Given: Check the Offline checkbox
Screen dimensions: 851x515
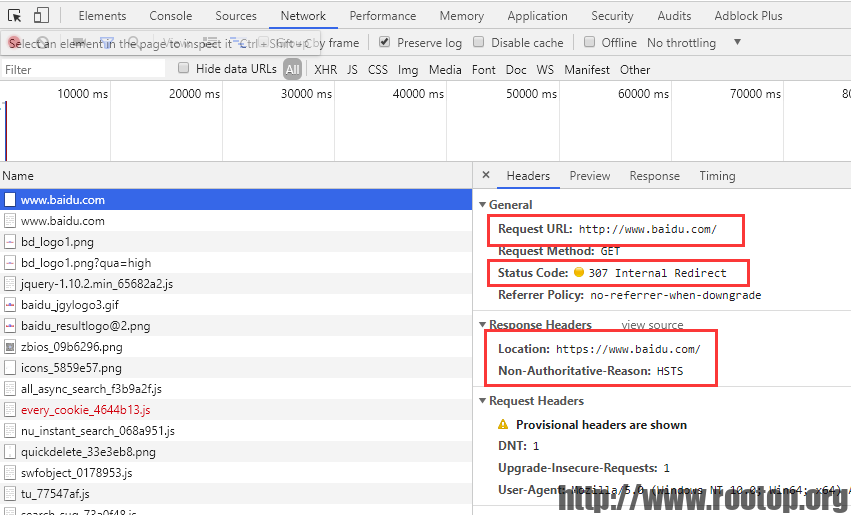Looking at the screenshot, I should coord(589,42).
